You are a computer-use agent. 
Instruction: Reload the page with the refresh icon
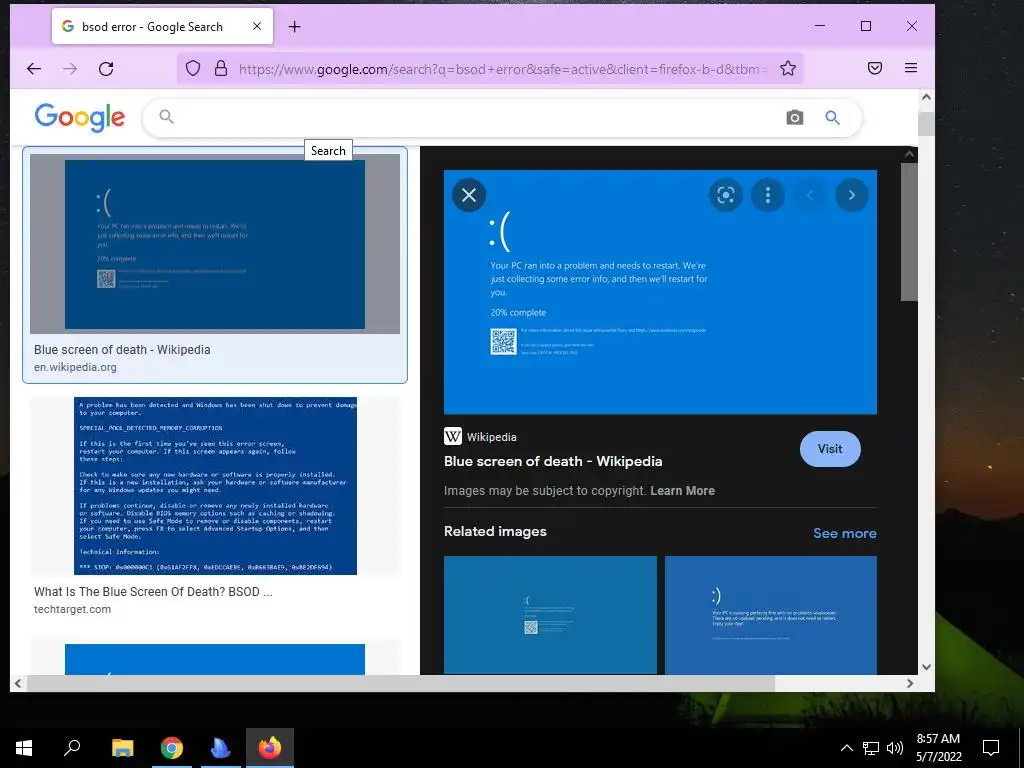pos(106,69)
